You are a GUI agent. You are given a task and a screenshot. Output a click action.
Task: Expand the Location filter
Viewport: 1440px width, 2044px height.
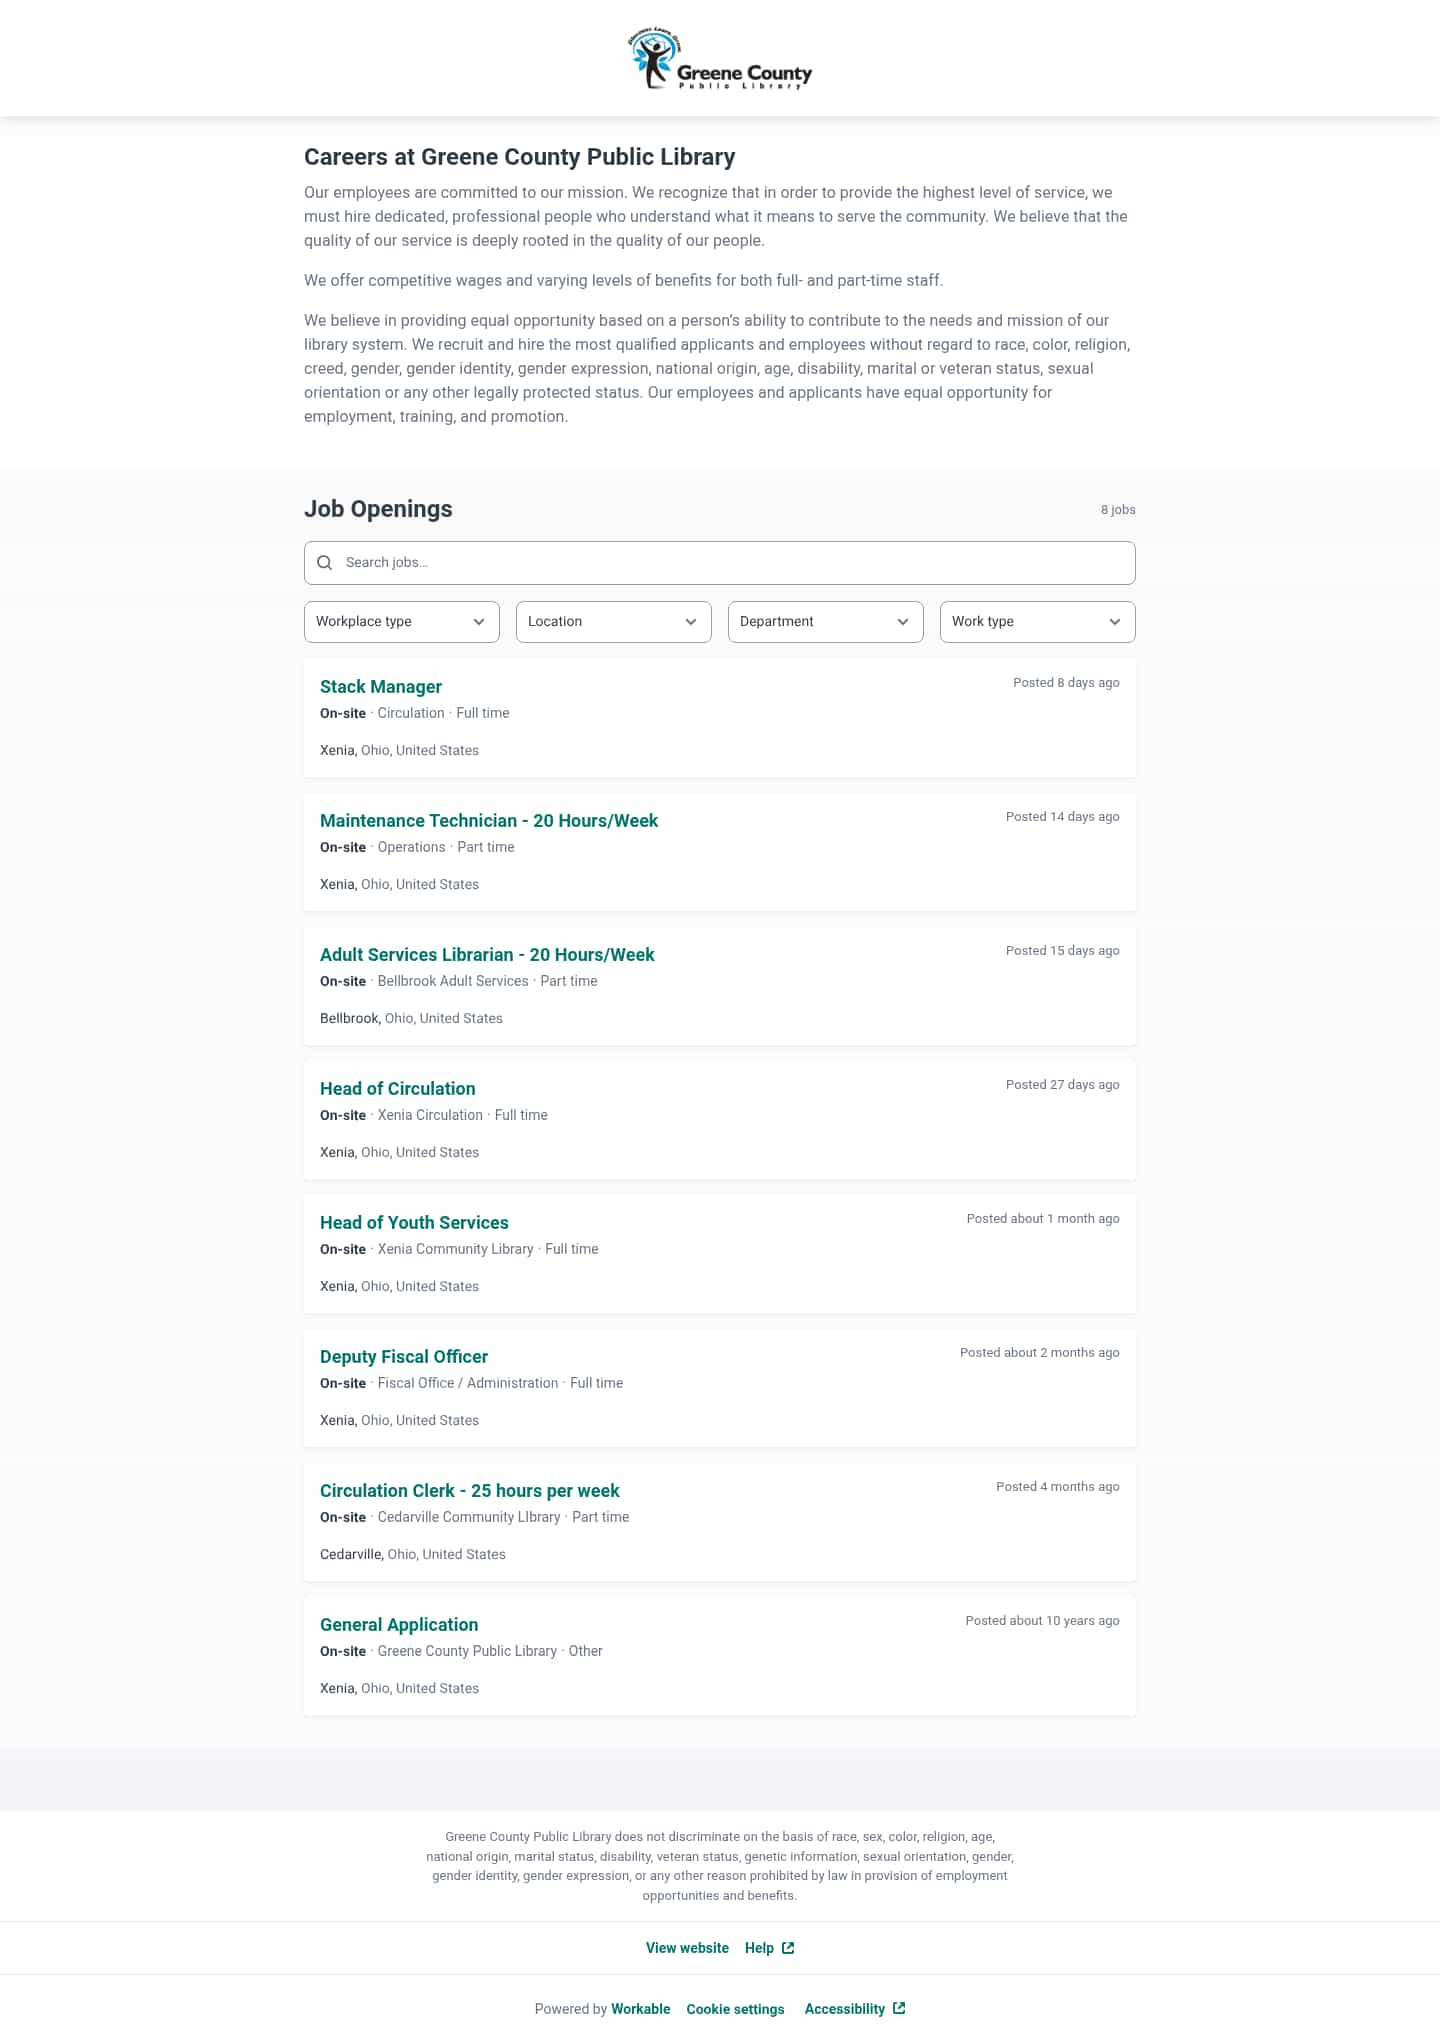click(613, 621)
